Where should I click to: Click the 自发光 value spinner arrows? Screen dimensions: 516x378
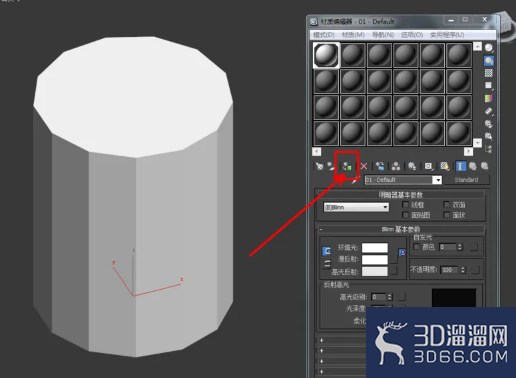[x=460, y=247]
